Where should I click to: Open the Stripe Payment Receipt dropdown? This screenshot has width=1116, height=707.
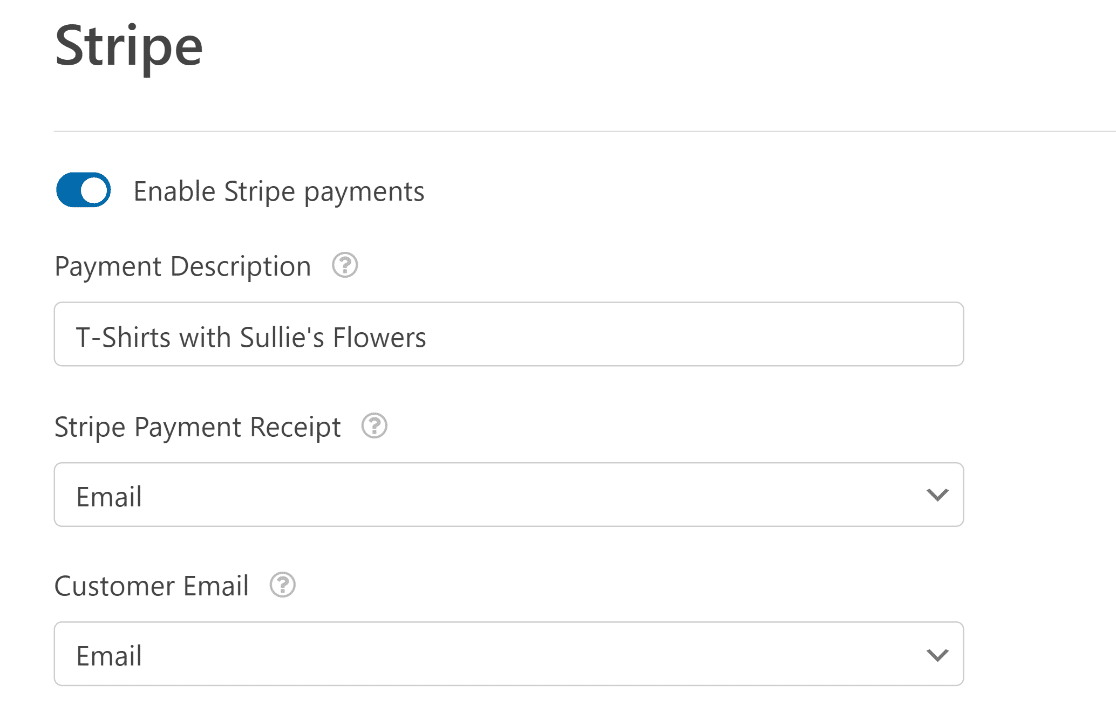[x=509, y=495]
